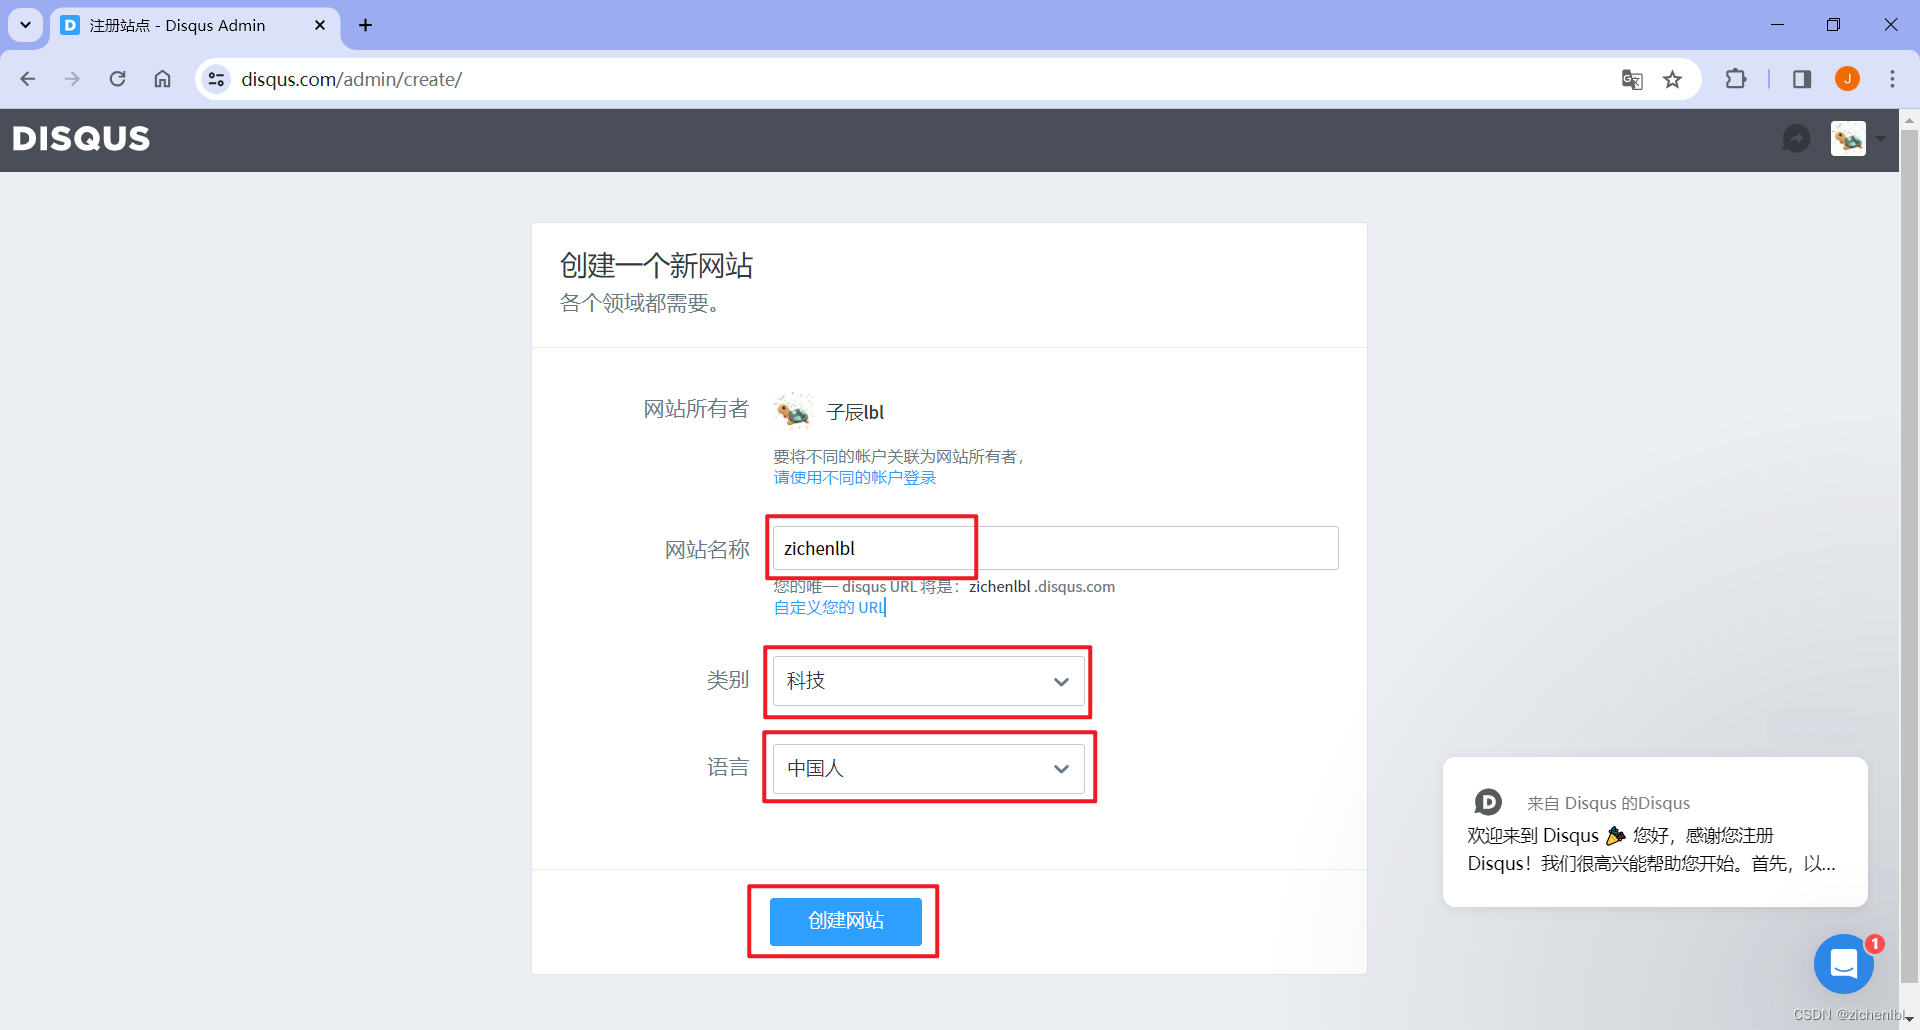Click the 创建网站 button
This screenshot has height=1030, width=1920.
(x=845, y=921)
